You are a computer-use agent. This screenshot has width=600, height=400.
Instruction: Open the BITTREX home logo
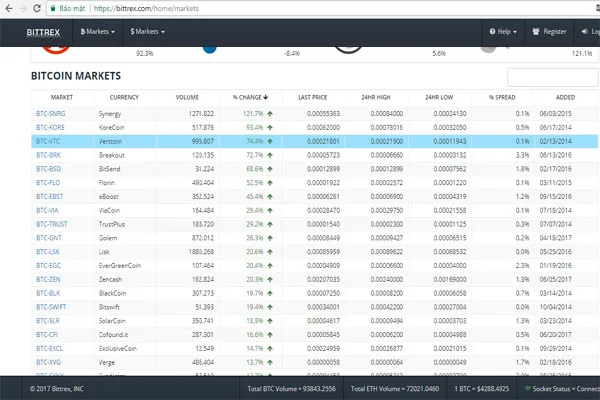(x=43, y=33)
